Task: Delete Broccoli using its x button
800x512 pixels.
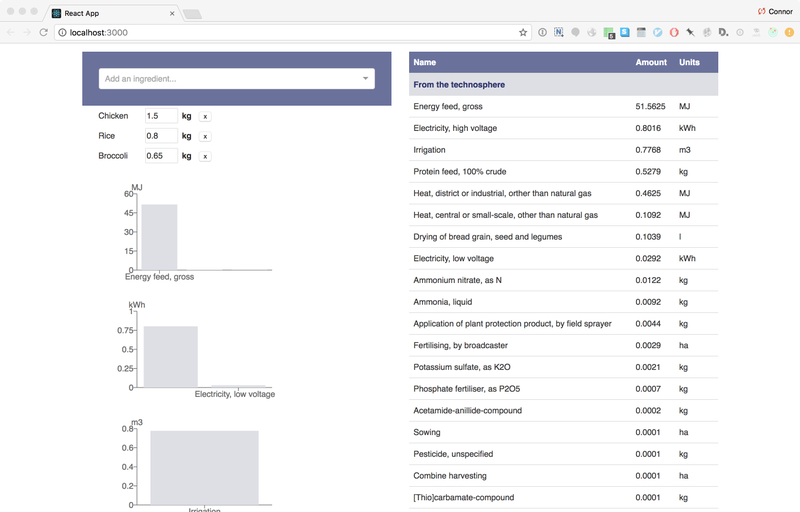Action: [205, 156]
